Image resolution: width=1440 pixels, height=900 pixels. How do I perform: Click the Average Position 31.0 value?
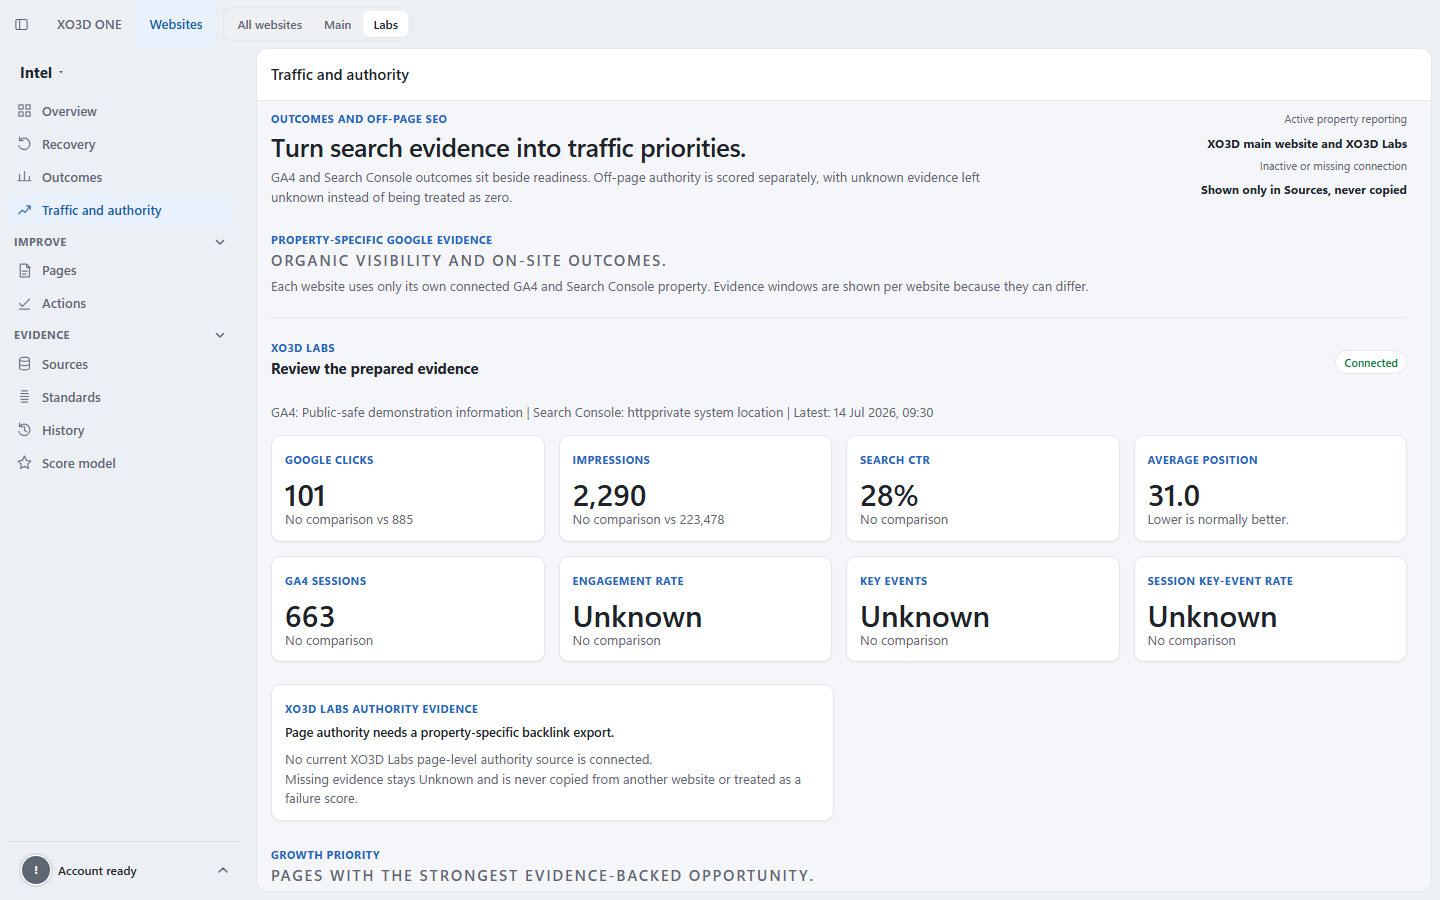pos(1174,495)
